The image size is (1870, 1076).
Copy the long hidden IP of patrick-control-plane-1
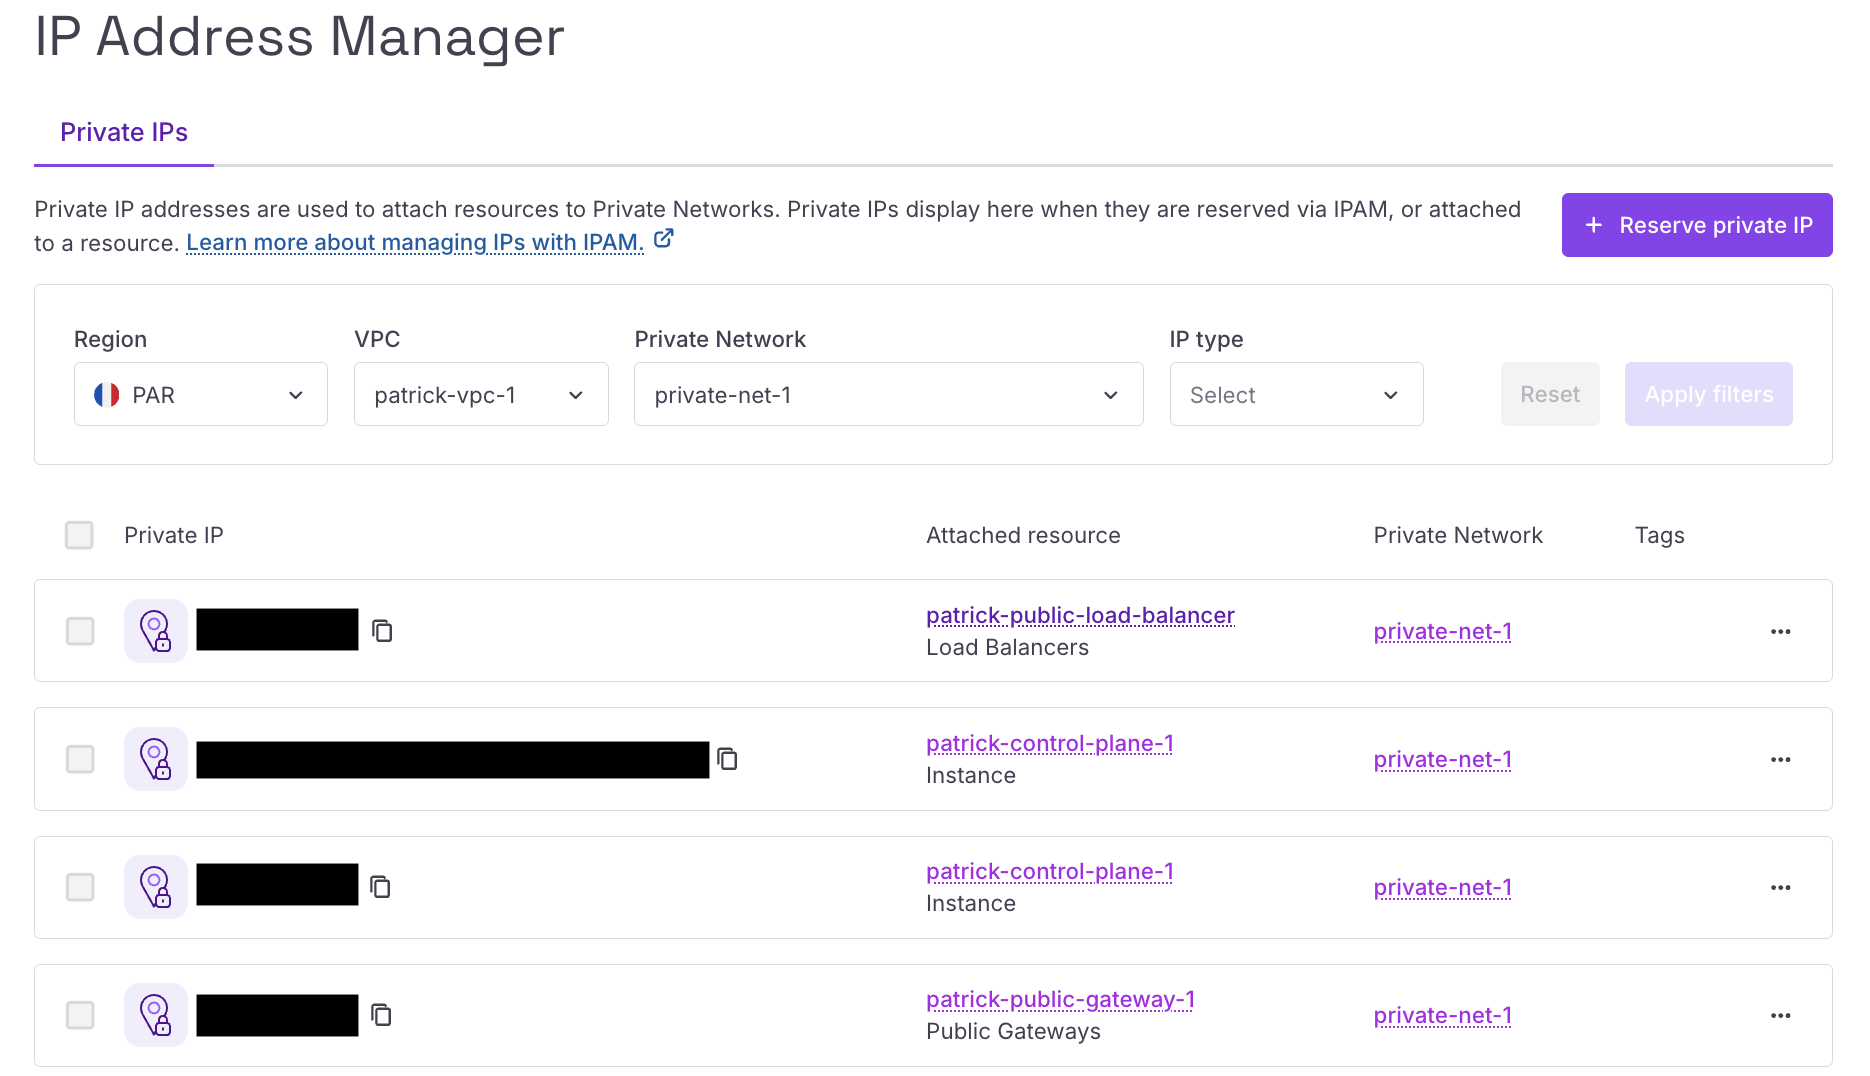coord(728,759)
